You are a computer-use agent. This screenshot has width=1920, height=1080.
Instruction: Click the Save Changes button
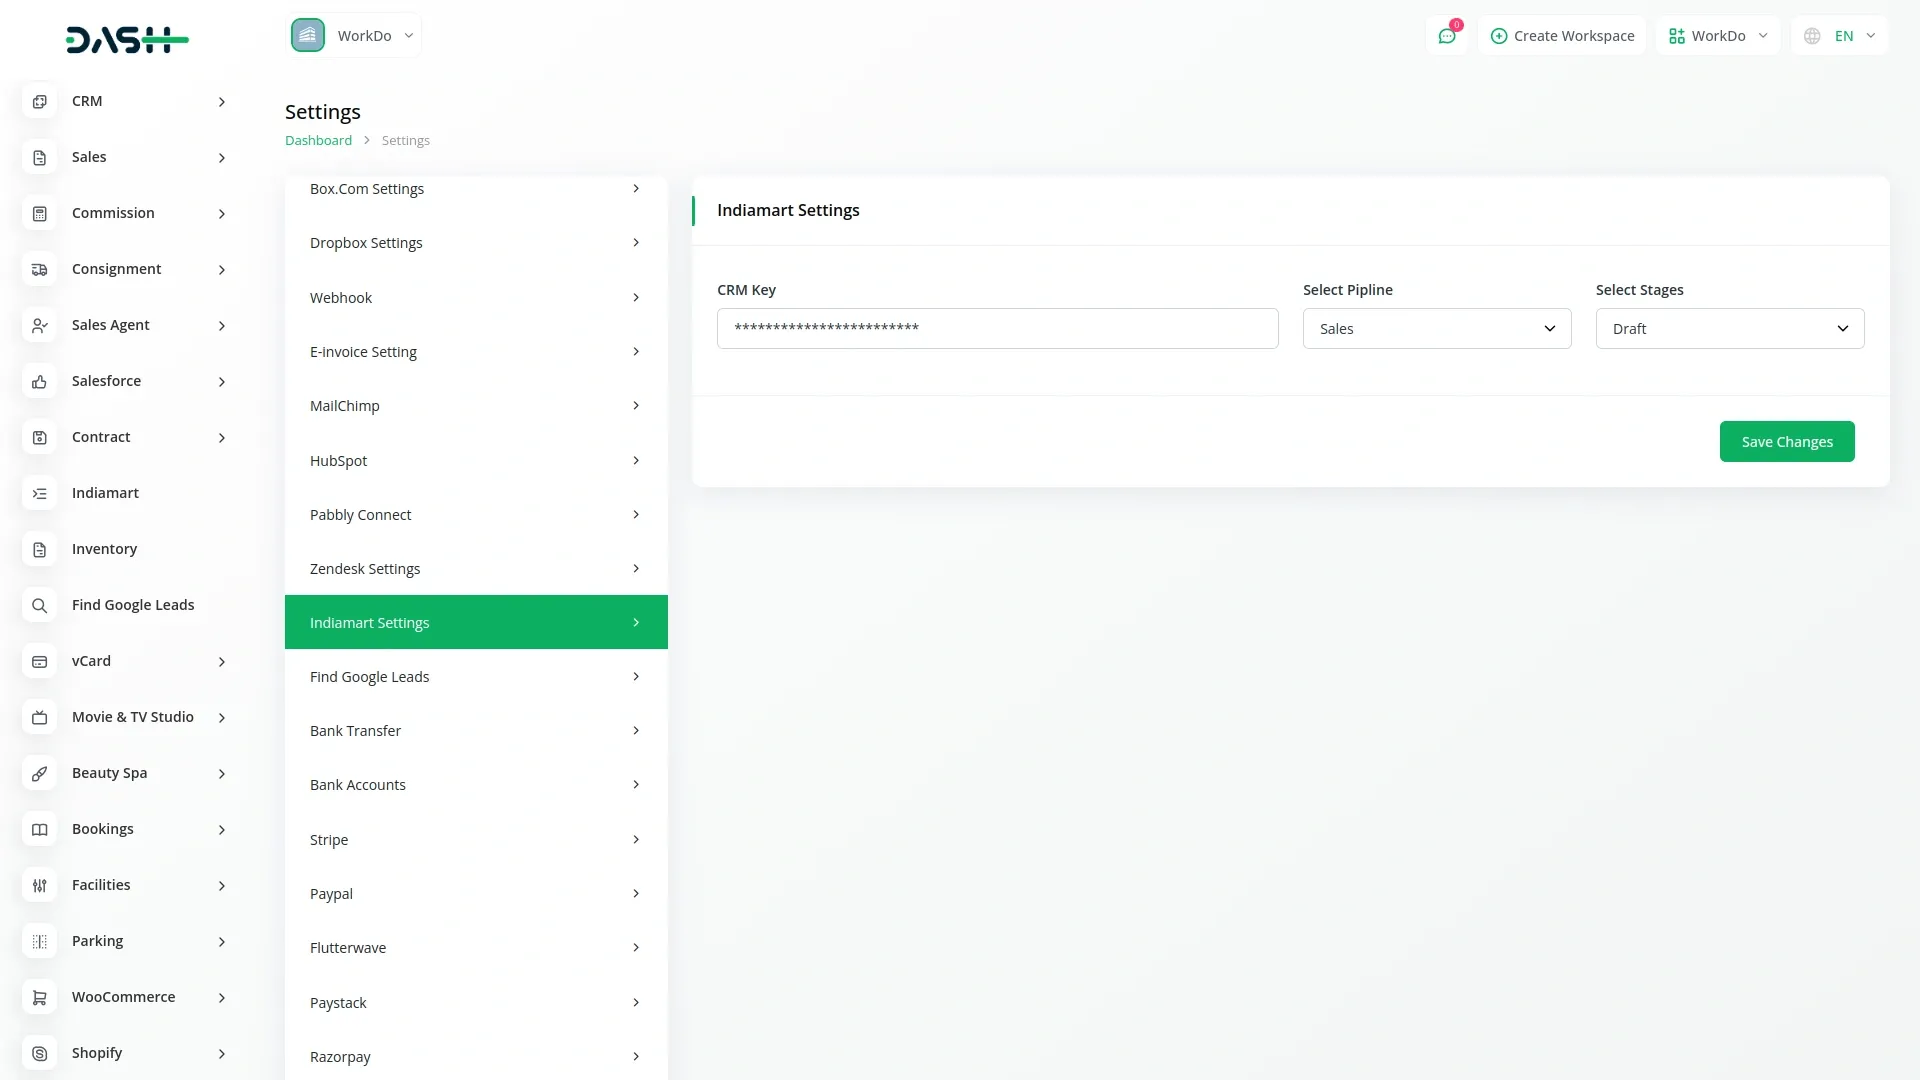point(1786,442)
